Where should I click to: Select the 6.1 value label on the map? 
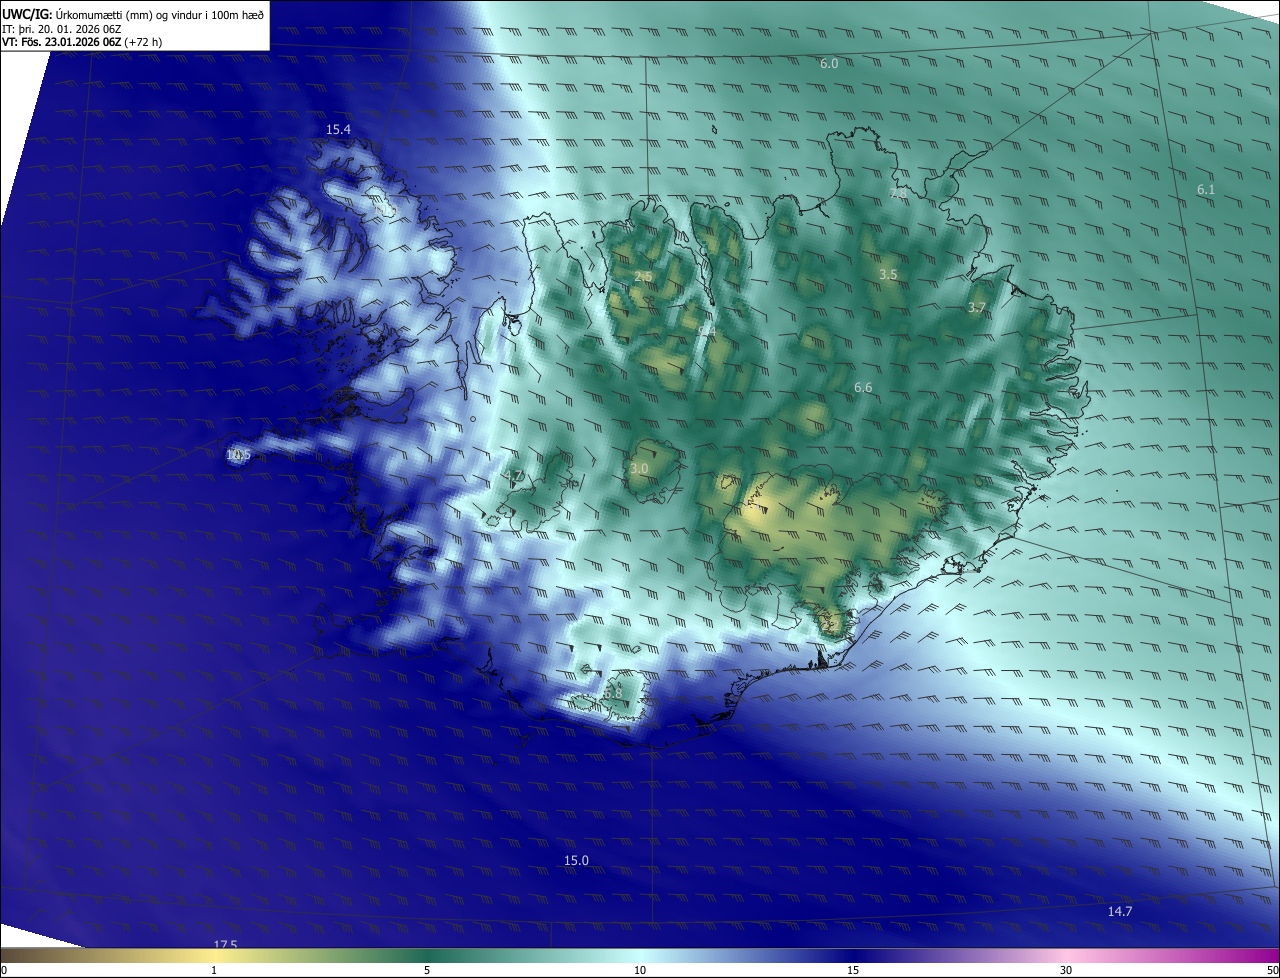point(1206,190)
